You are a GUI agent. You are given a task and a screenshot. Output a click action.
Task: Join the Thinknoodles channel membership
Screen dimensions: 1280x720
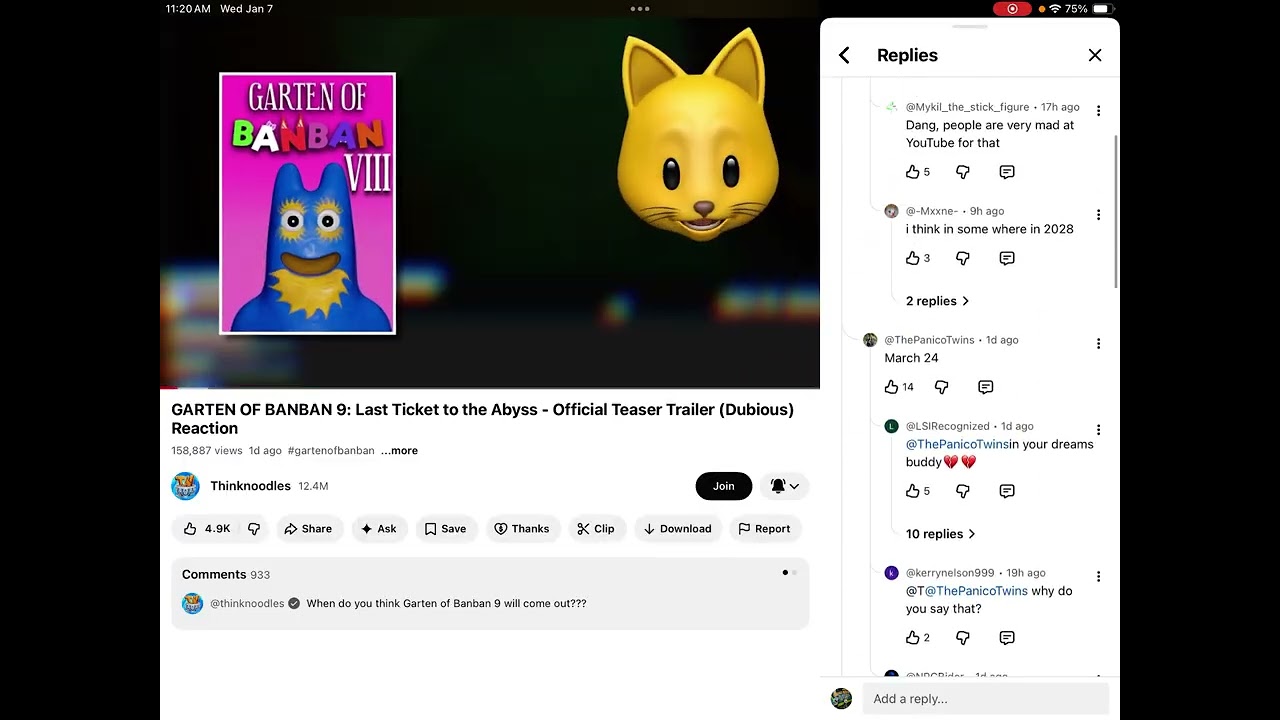724,486
